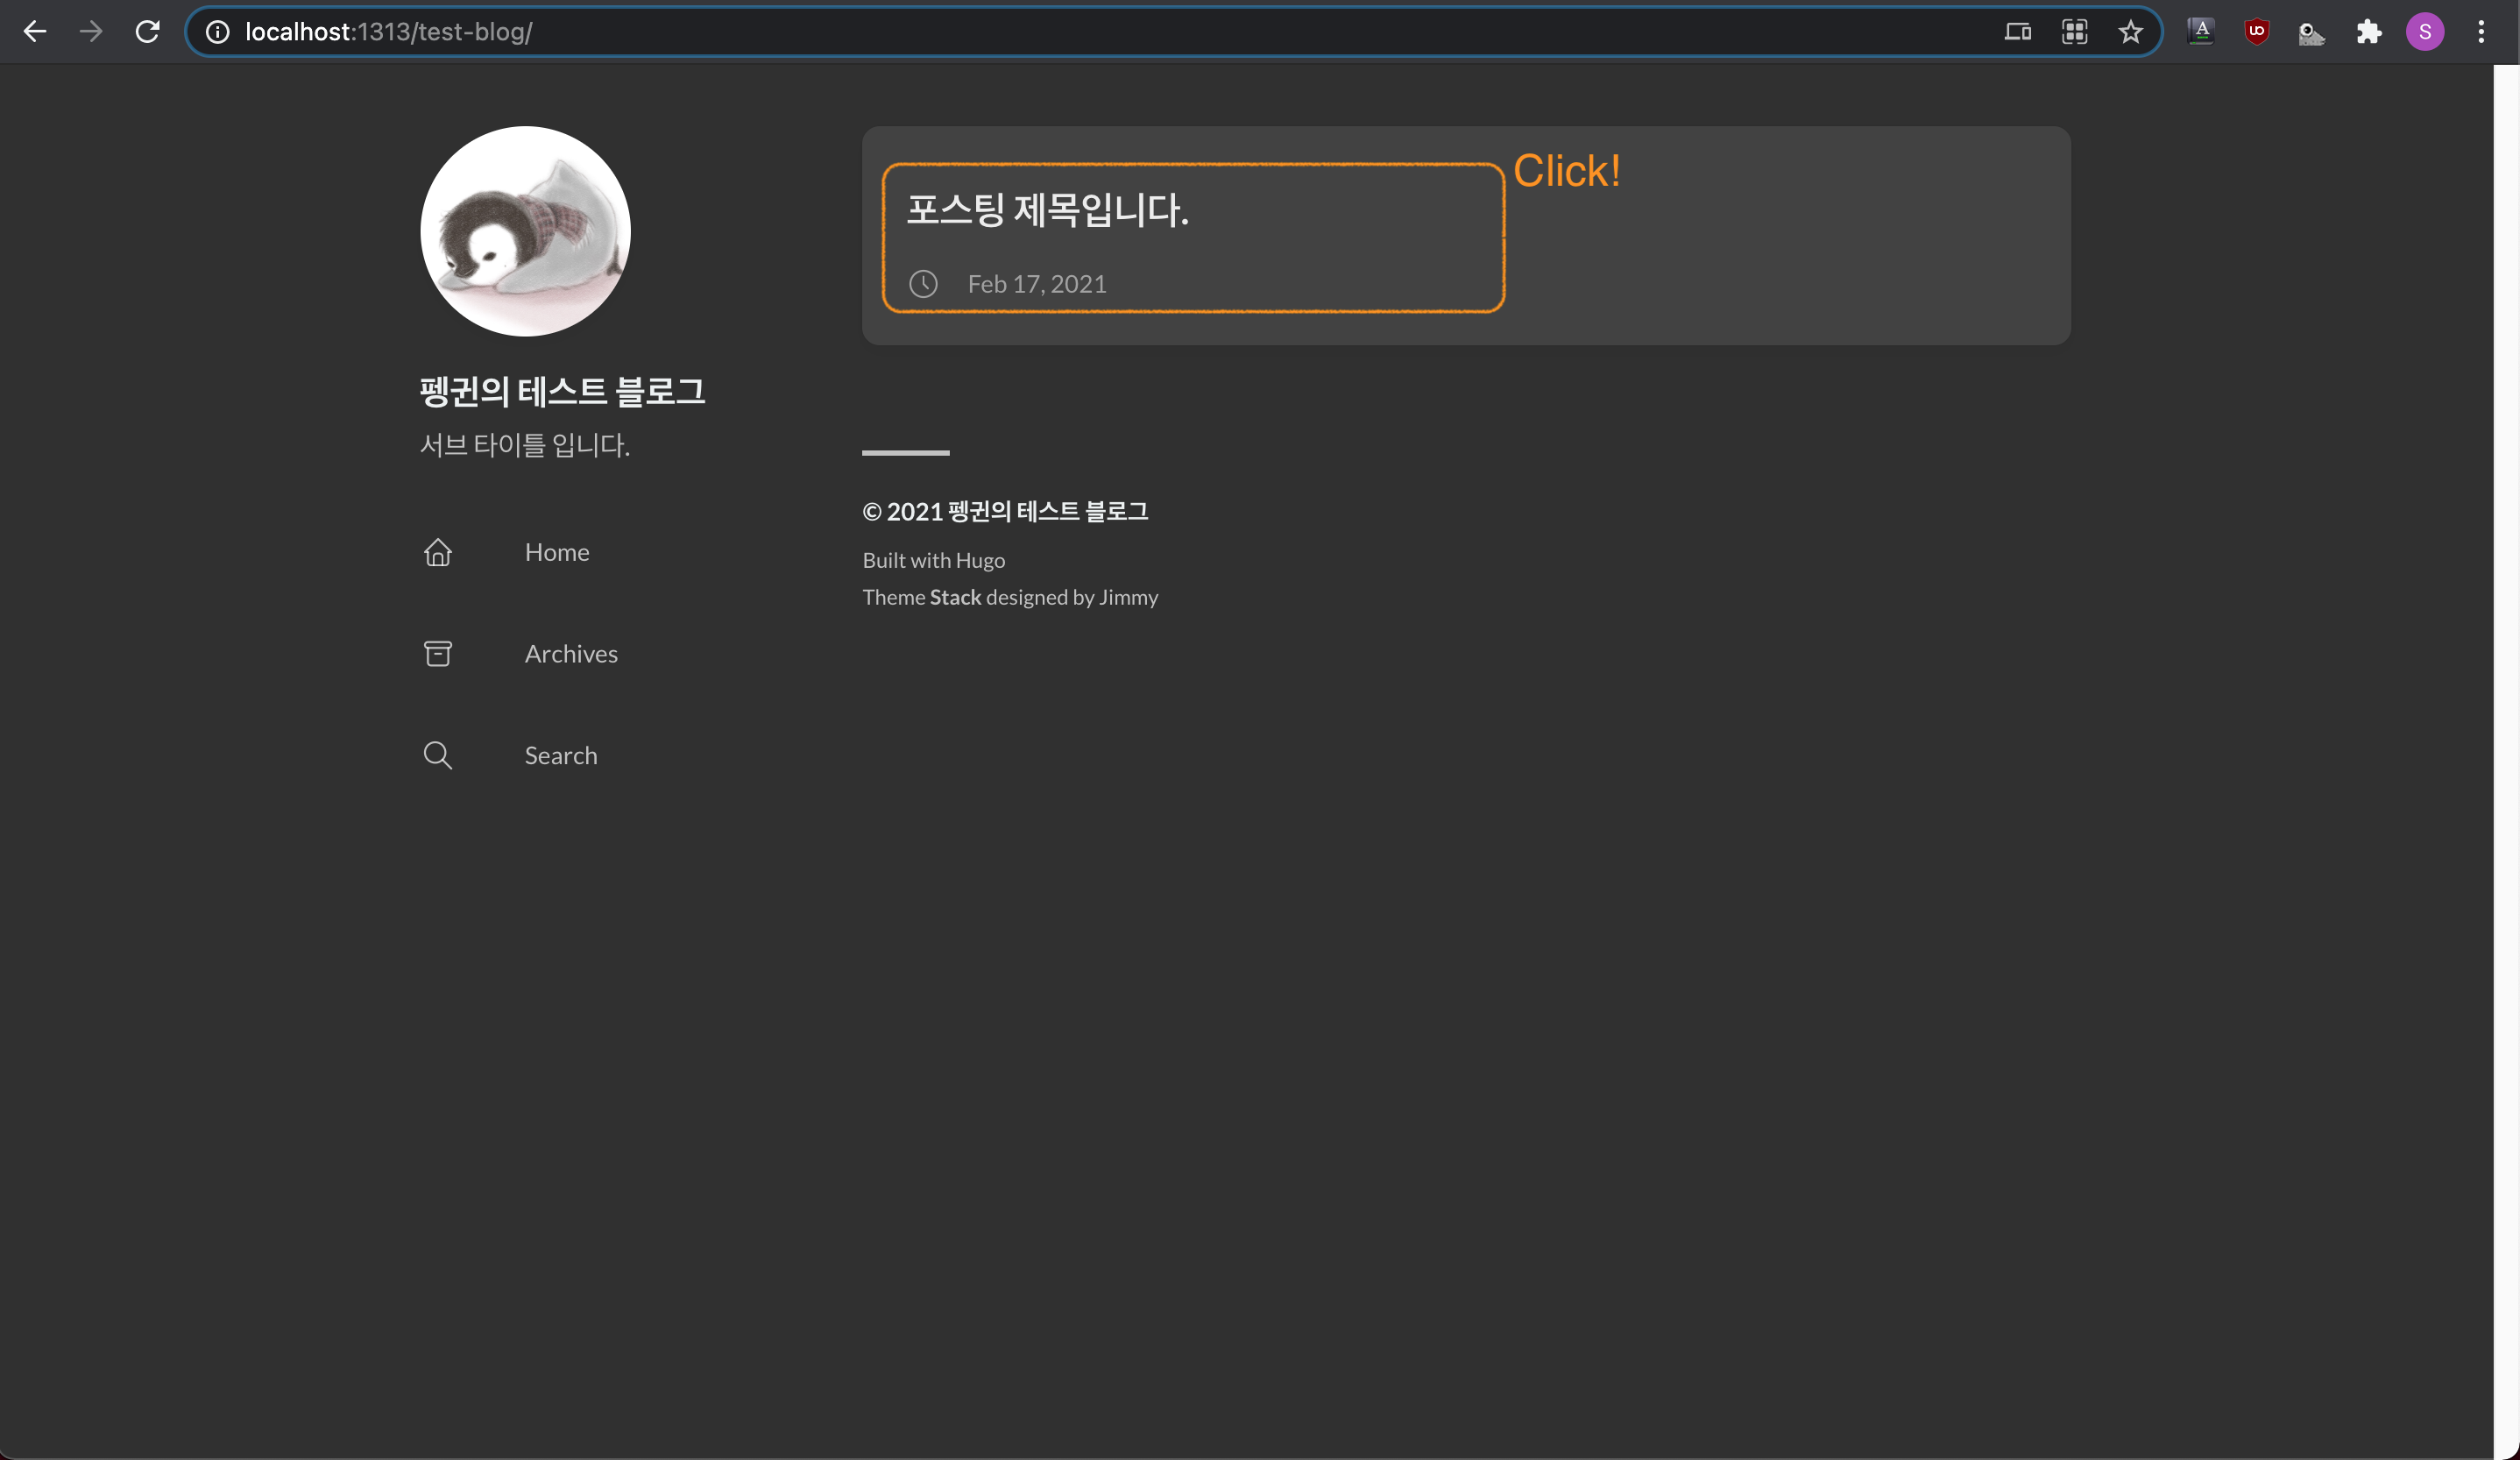Screen dimensions: 2520x1460
Task: Open Search from the sidebar
Action: (560, 755)
